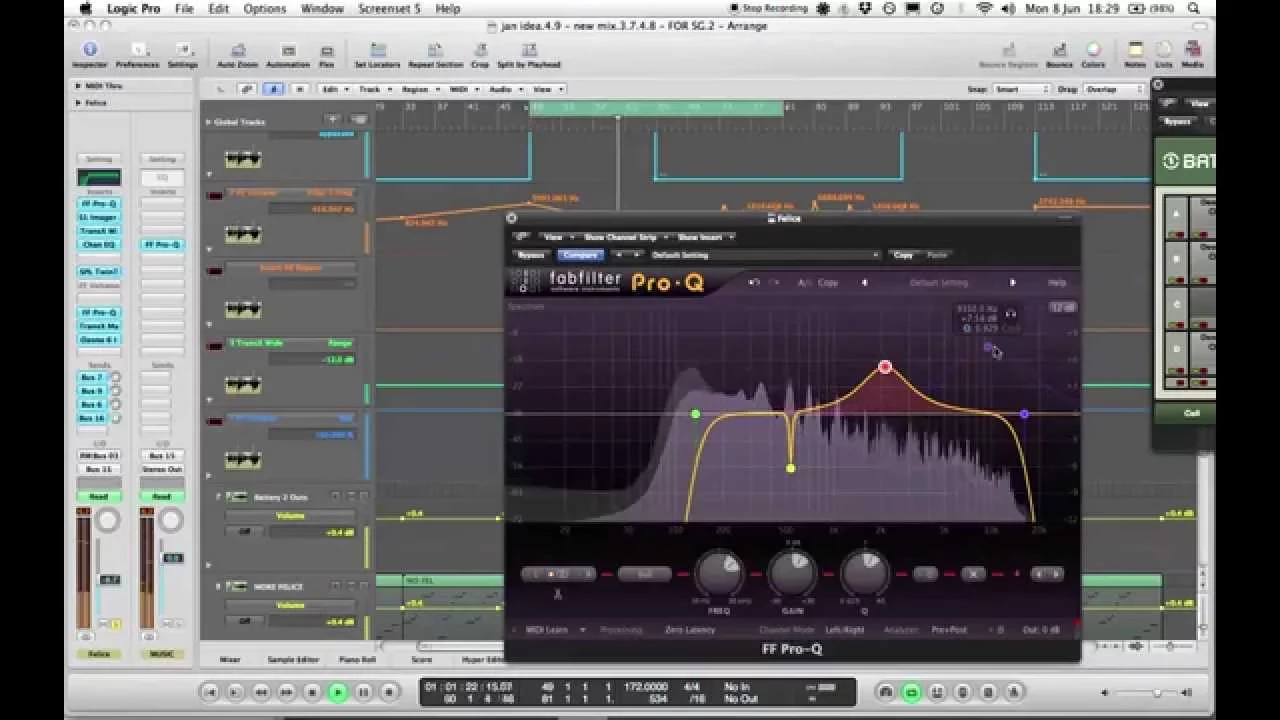Open the Snap mode dropdown
1280x720 pixels.
(x=1022, y=89)
